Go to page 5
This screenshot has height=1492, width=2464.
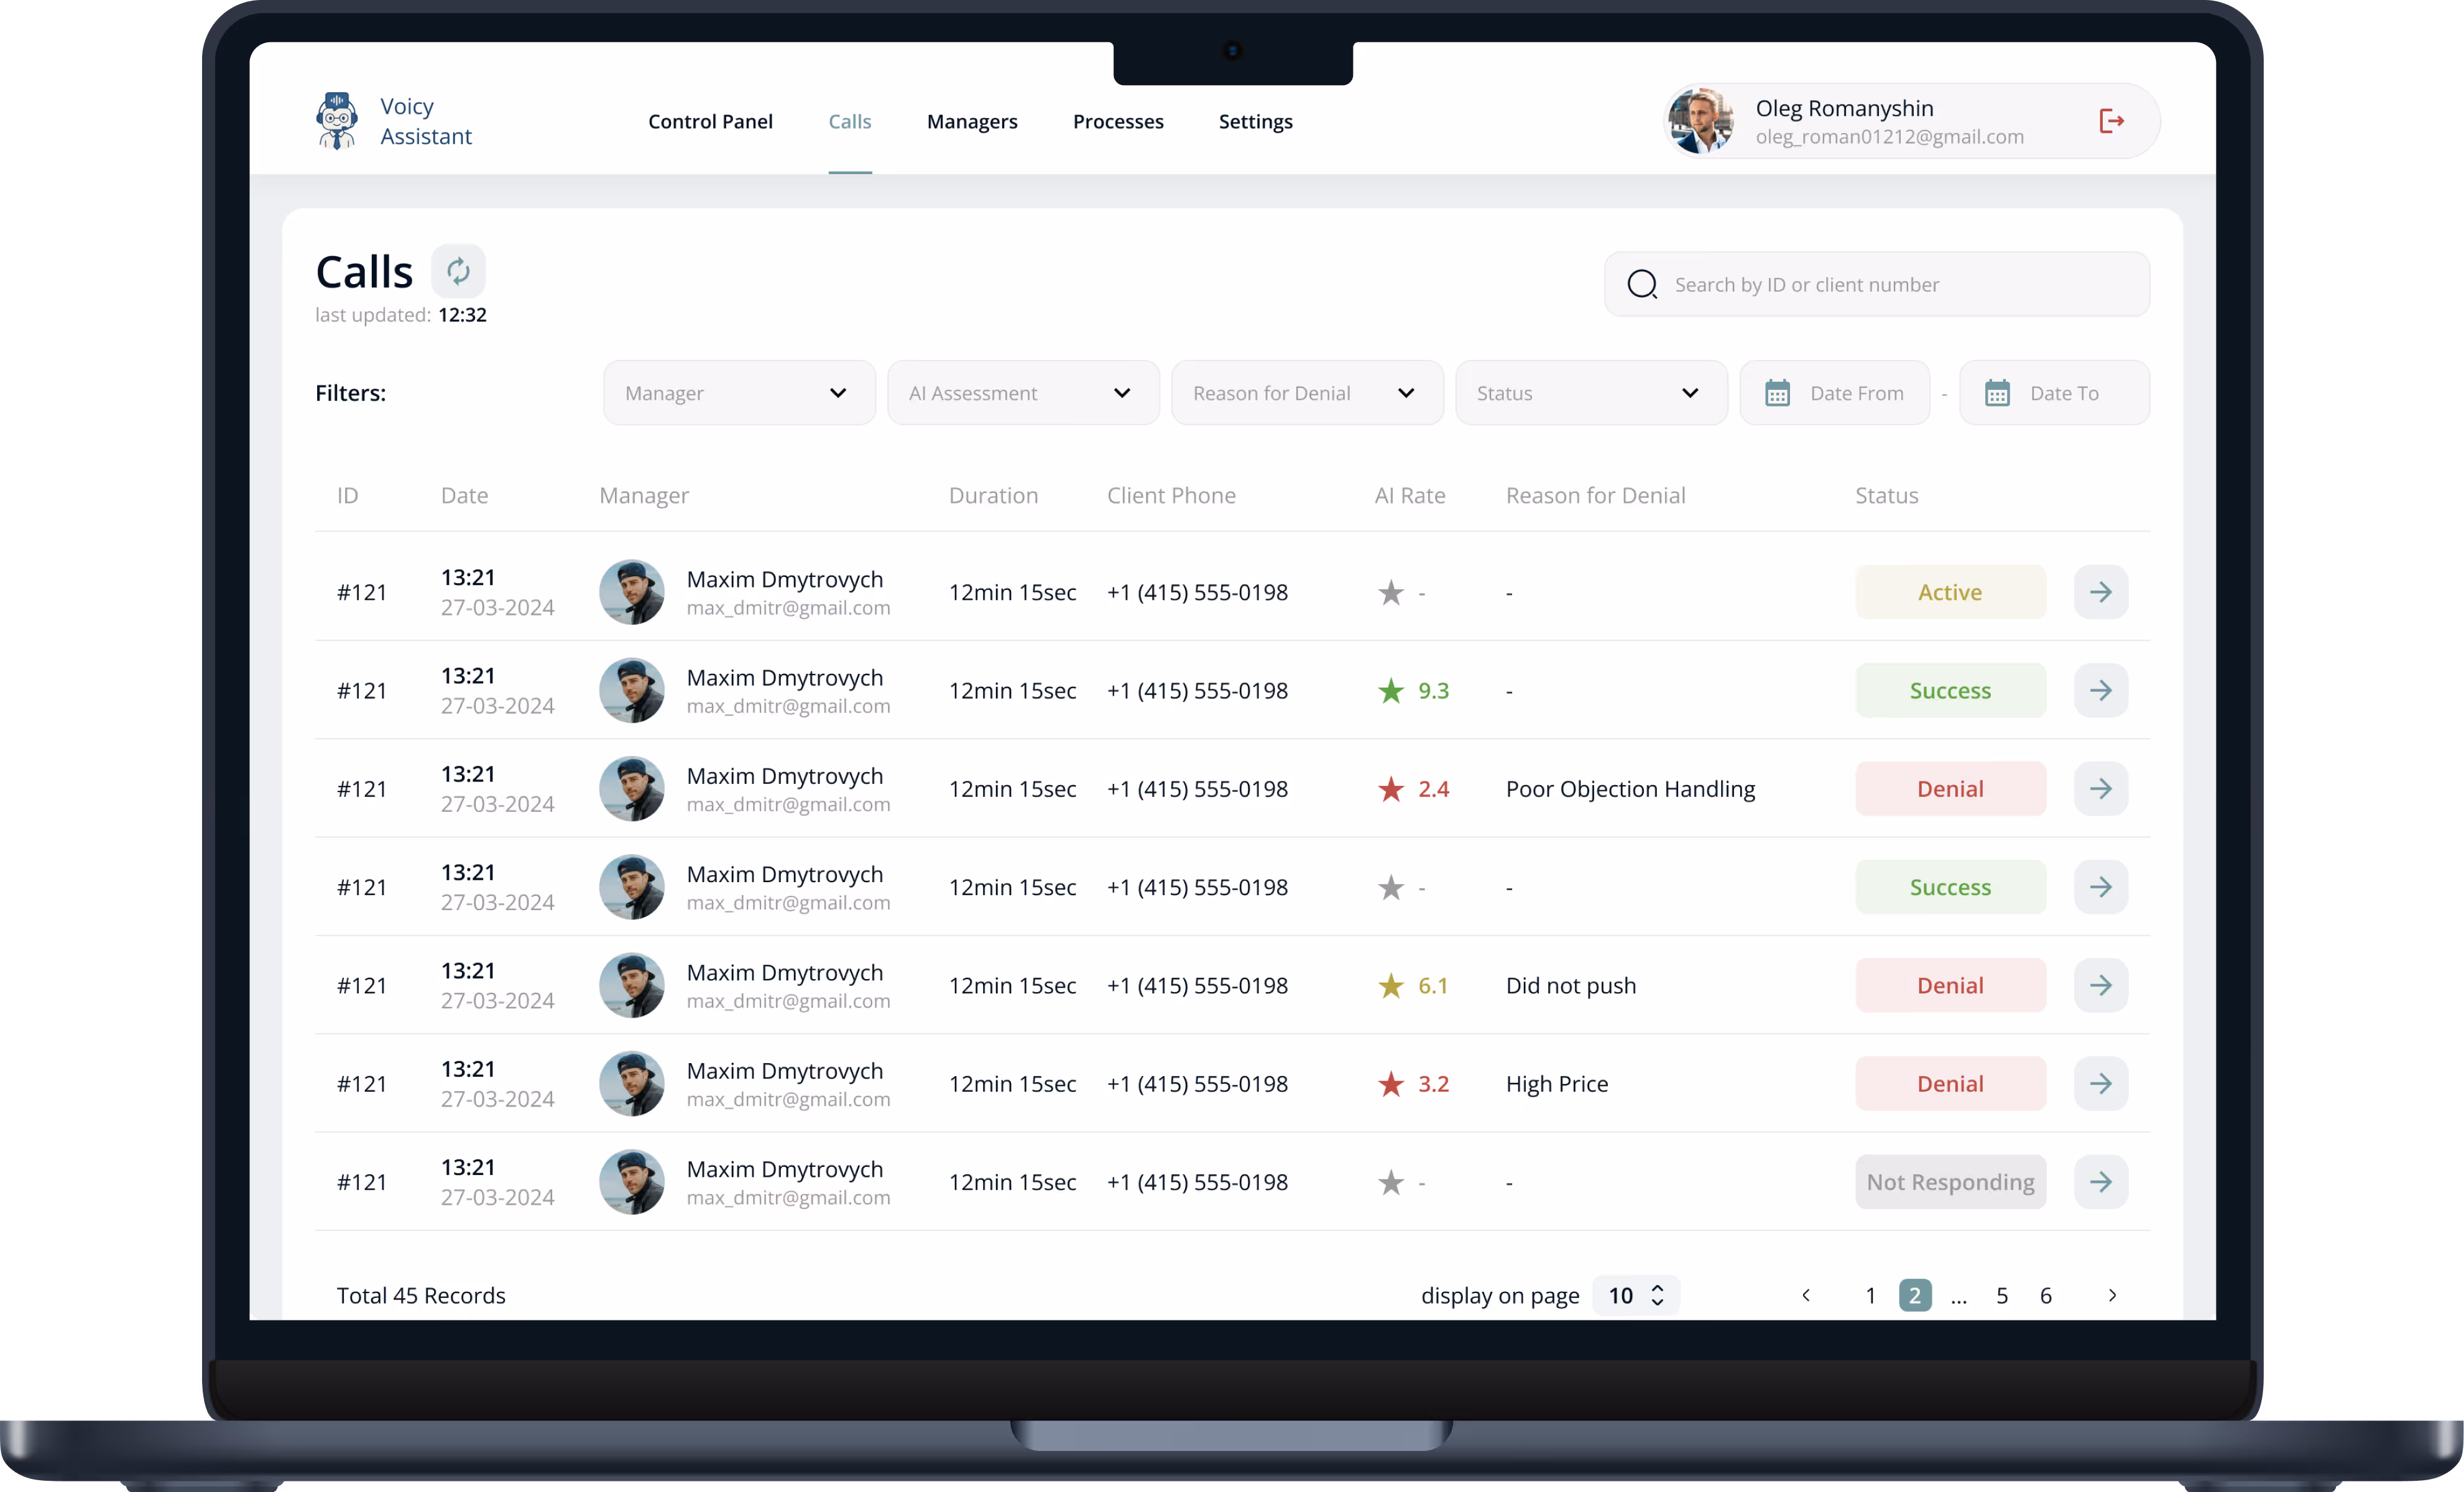(x=2001, y=1296)
